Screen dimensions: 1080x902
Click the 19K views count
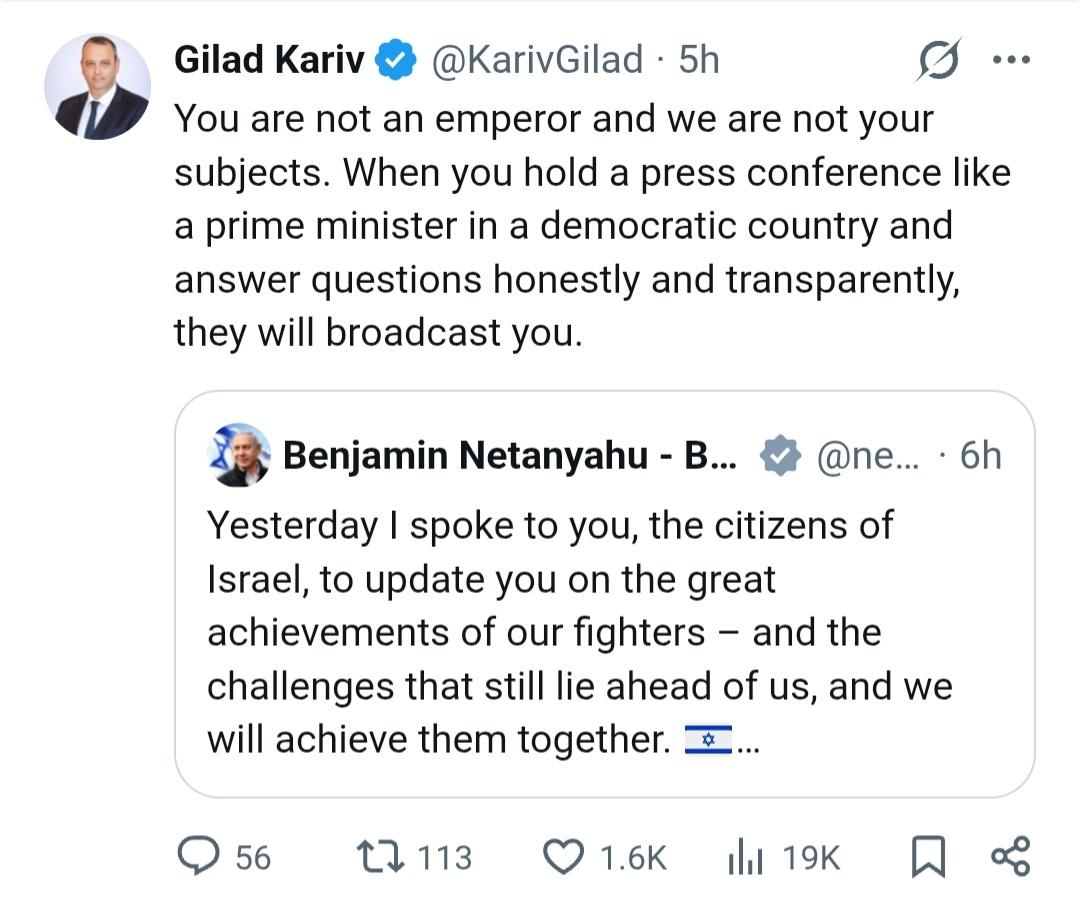811,858
